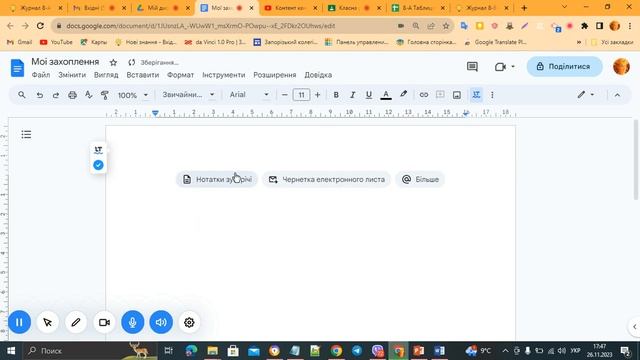Open the video call camera dropdown
640x360 pixels.
point(505,67)
